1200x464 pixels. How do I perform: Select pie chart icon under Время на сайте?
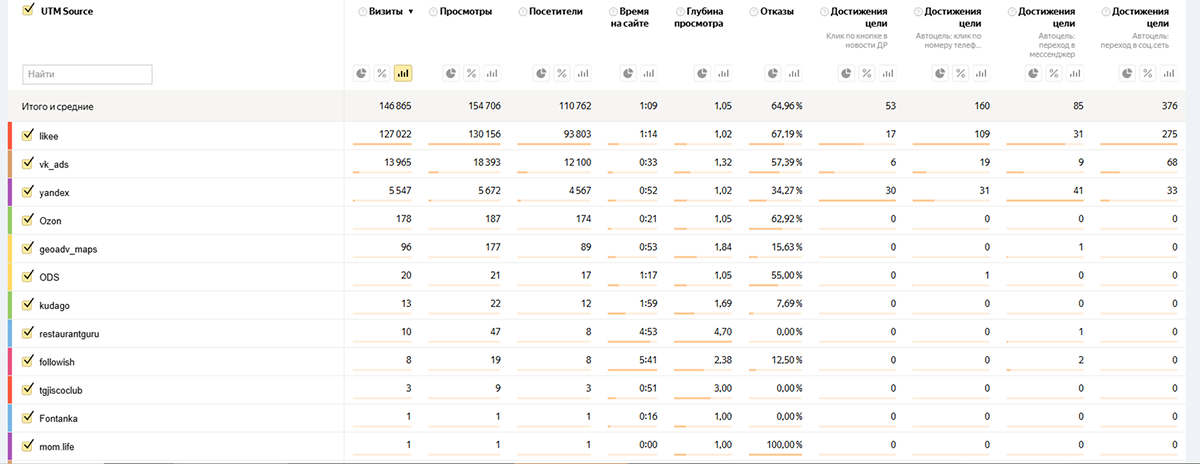tap(626, 73)
